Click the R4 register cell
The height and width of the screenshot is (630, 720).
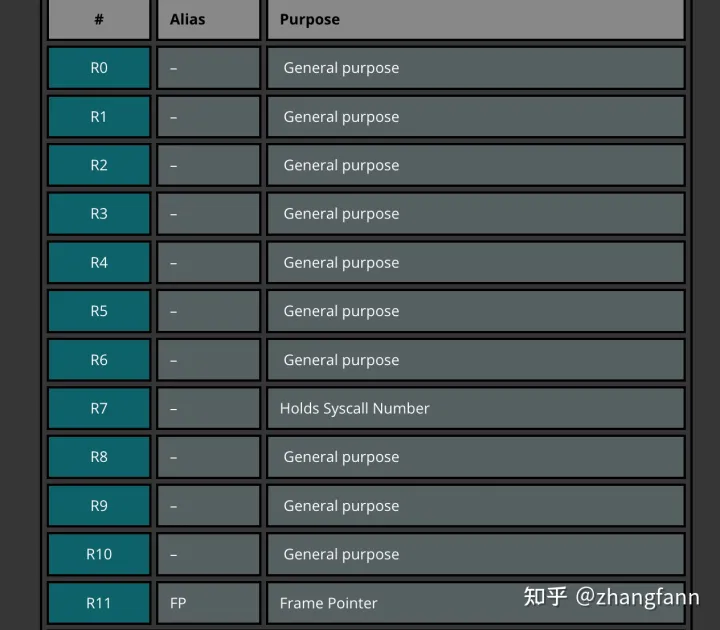click(99, 263)
